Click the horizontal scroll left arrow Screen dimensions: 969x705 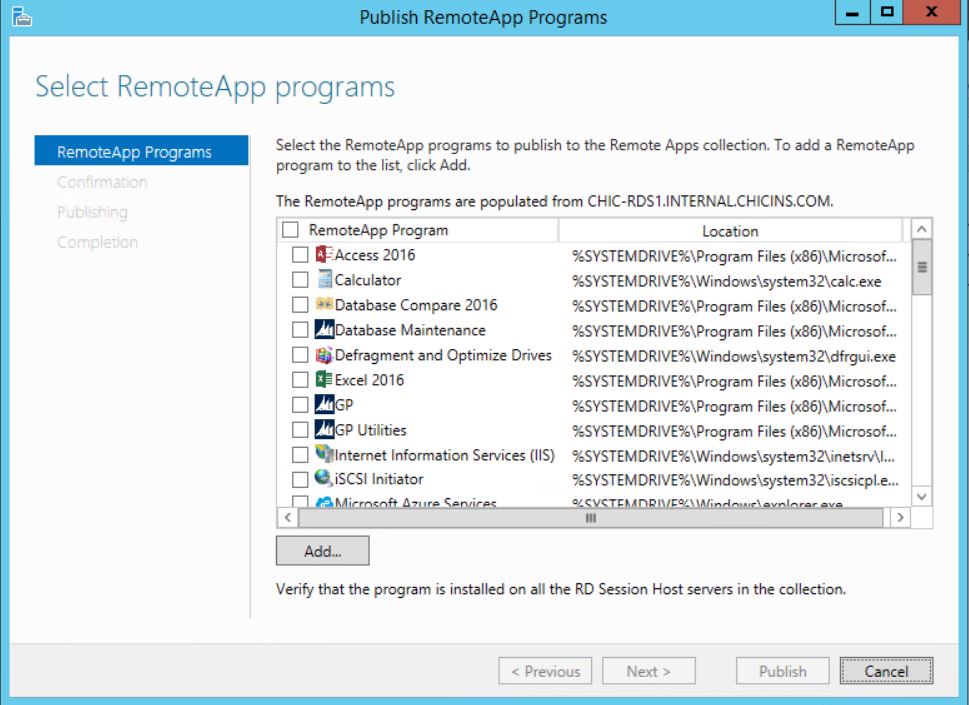(x=287, y=518)
